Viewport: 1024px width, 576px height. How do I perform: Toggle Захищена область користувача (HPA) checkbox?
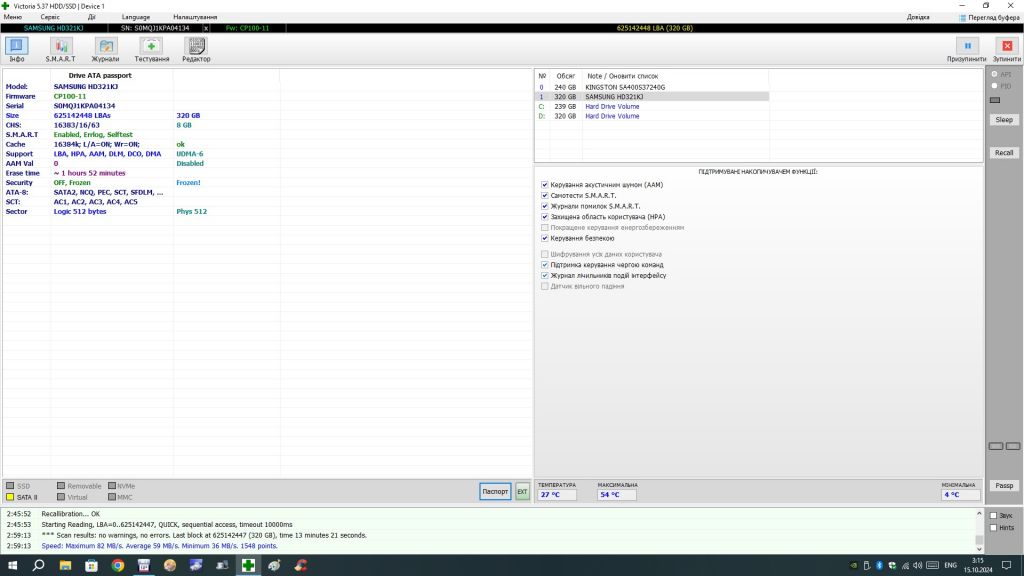[x=545, y=217]
